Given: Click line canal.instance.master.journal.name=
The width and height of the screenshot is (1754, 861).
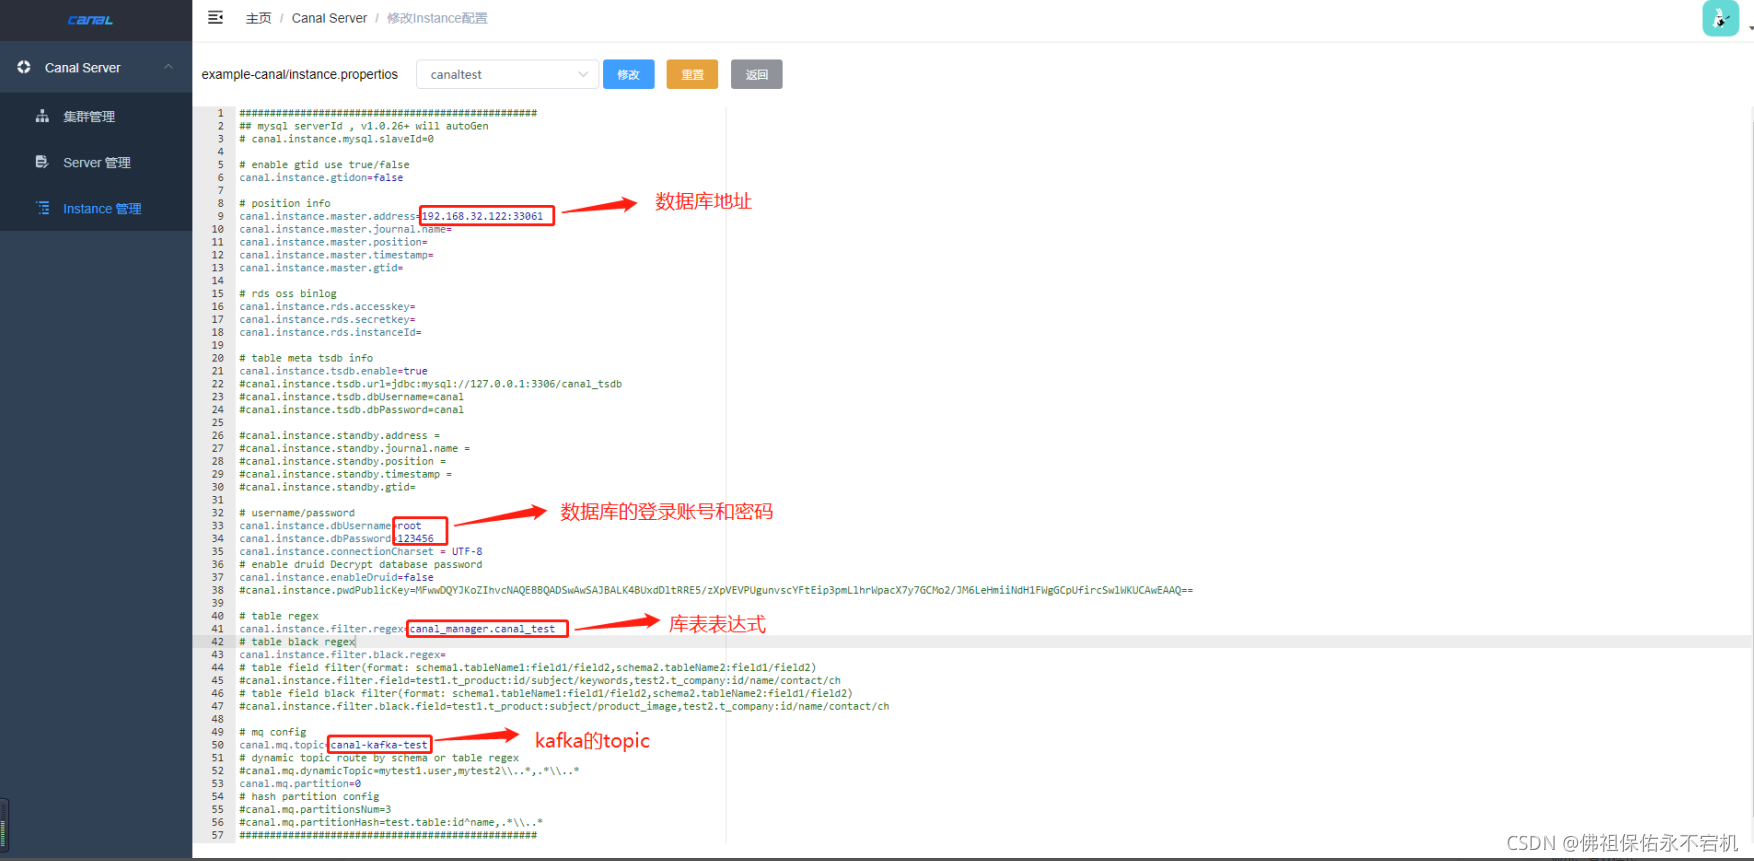Looking at the screenshot, I should click(x=345, y=229).
